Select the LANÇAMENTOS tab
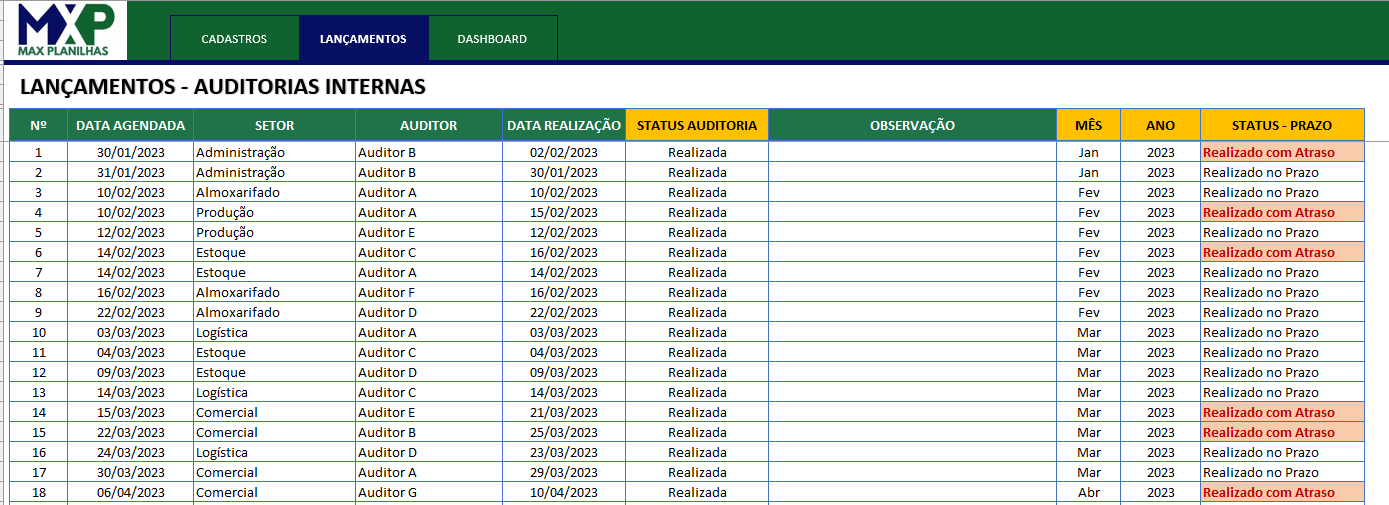This screenshot has width=1389, height=505. click(363, 39)
